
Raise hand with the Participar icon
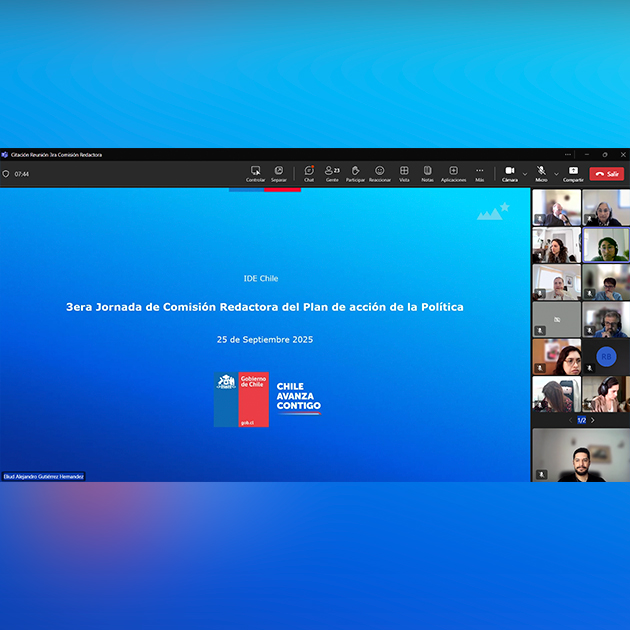pos(355,173)
